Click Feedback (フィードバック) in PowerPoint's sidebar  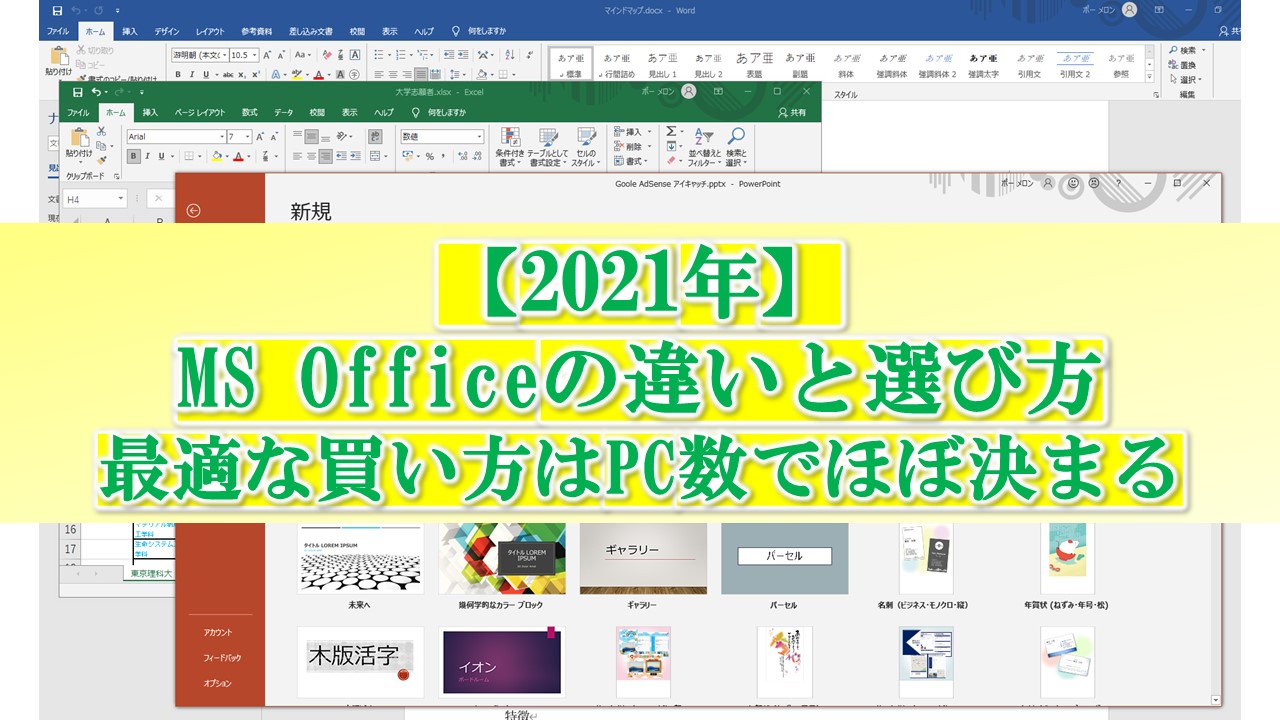tap(222, 658)
